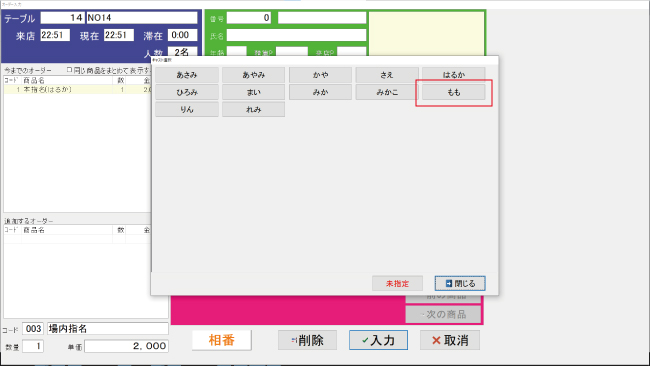Toggle 同じ商品をまとめて表示 checkbox

[69, 70]
